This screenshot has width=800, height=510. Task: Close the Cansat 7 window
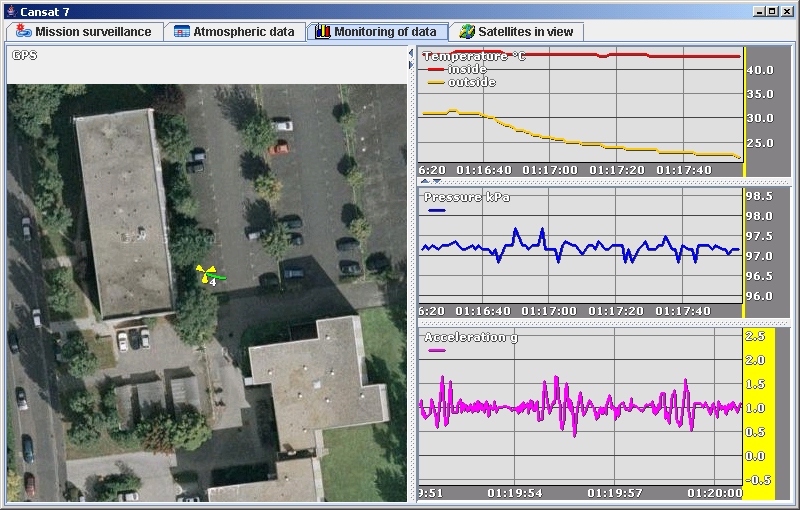pyautogui.click(x=787, y=11)
